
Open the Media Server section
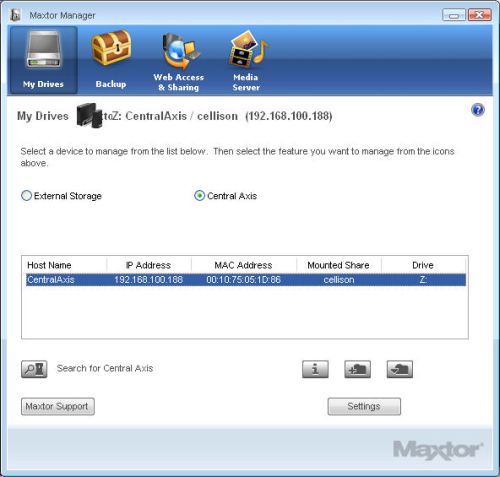tap(246, 62)
